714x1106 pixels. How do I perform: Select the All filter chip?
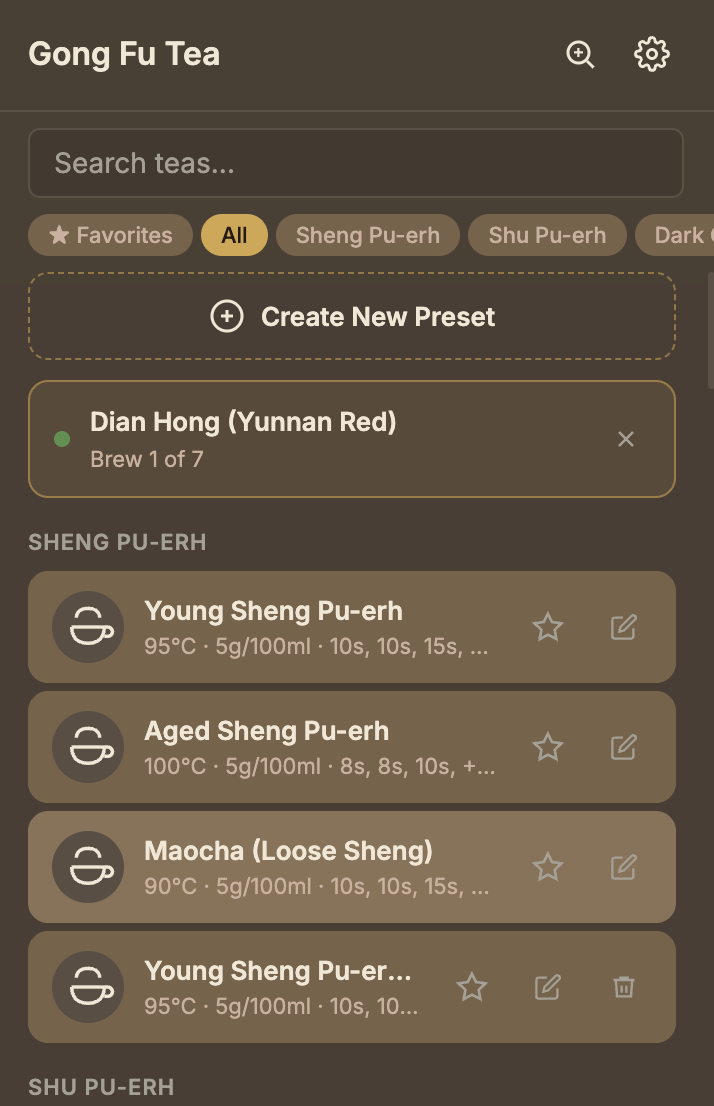click(x=234, y=235)
